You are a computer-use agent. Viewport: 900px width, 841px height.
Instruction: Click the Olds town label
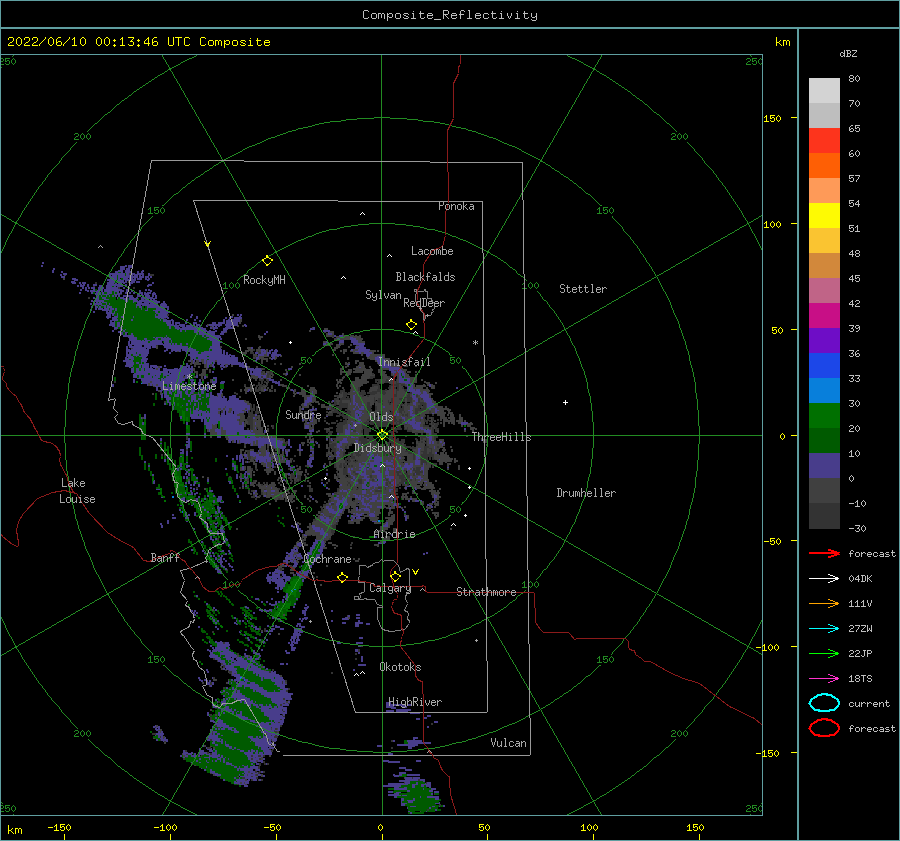click(381, 417)
